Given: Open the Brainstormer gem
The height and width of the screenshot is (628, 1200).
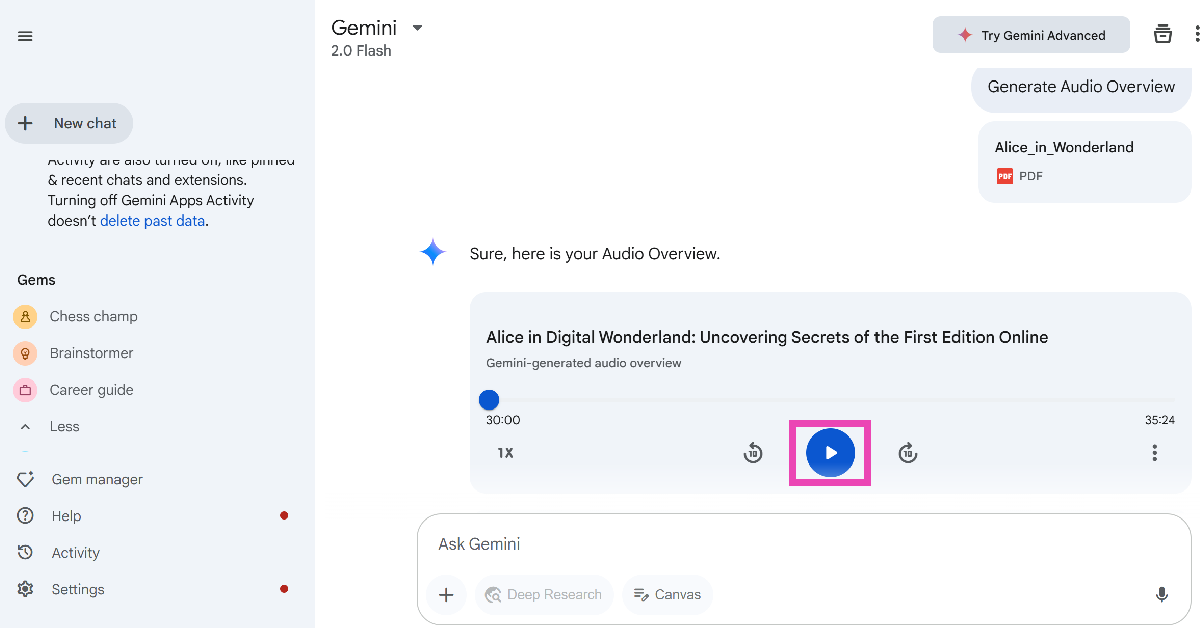Looking at the screenshot, I should (91, 353).
